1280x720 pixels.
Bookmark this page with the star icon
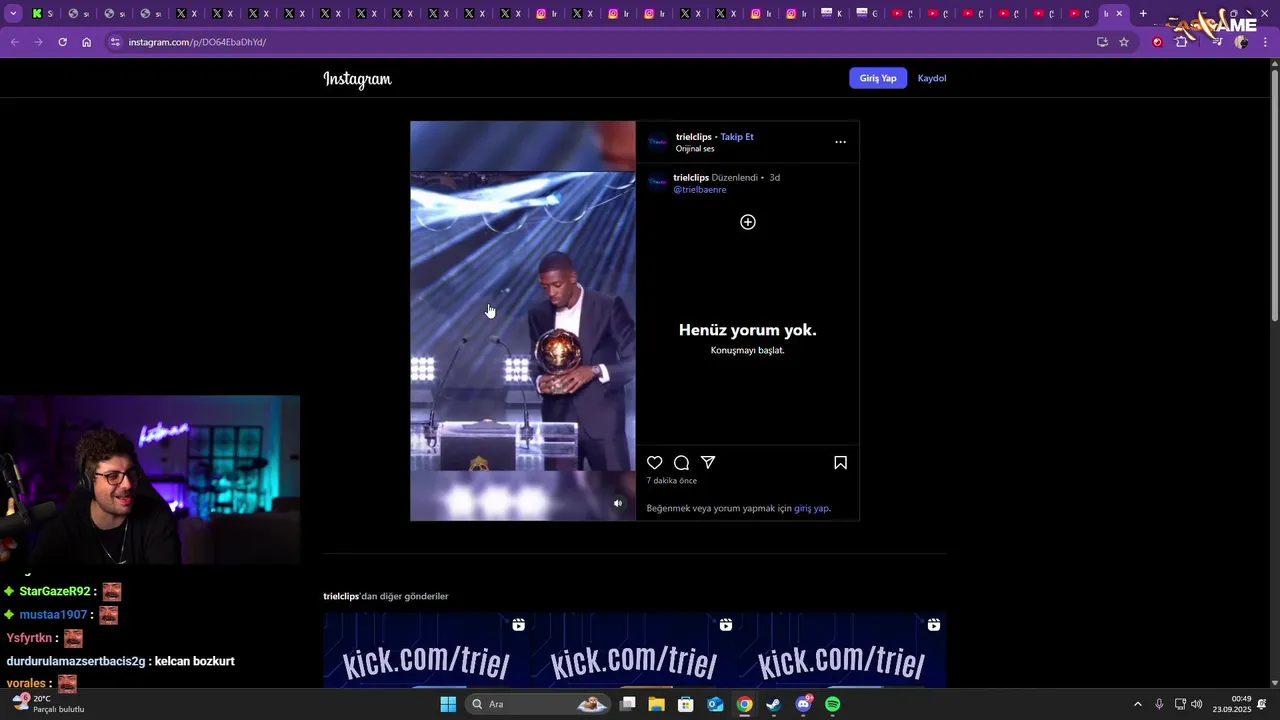[x=1124, y=42]
